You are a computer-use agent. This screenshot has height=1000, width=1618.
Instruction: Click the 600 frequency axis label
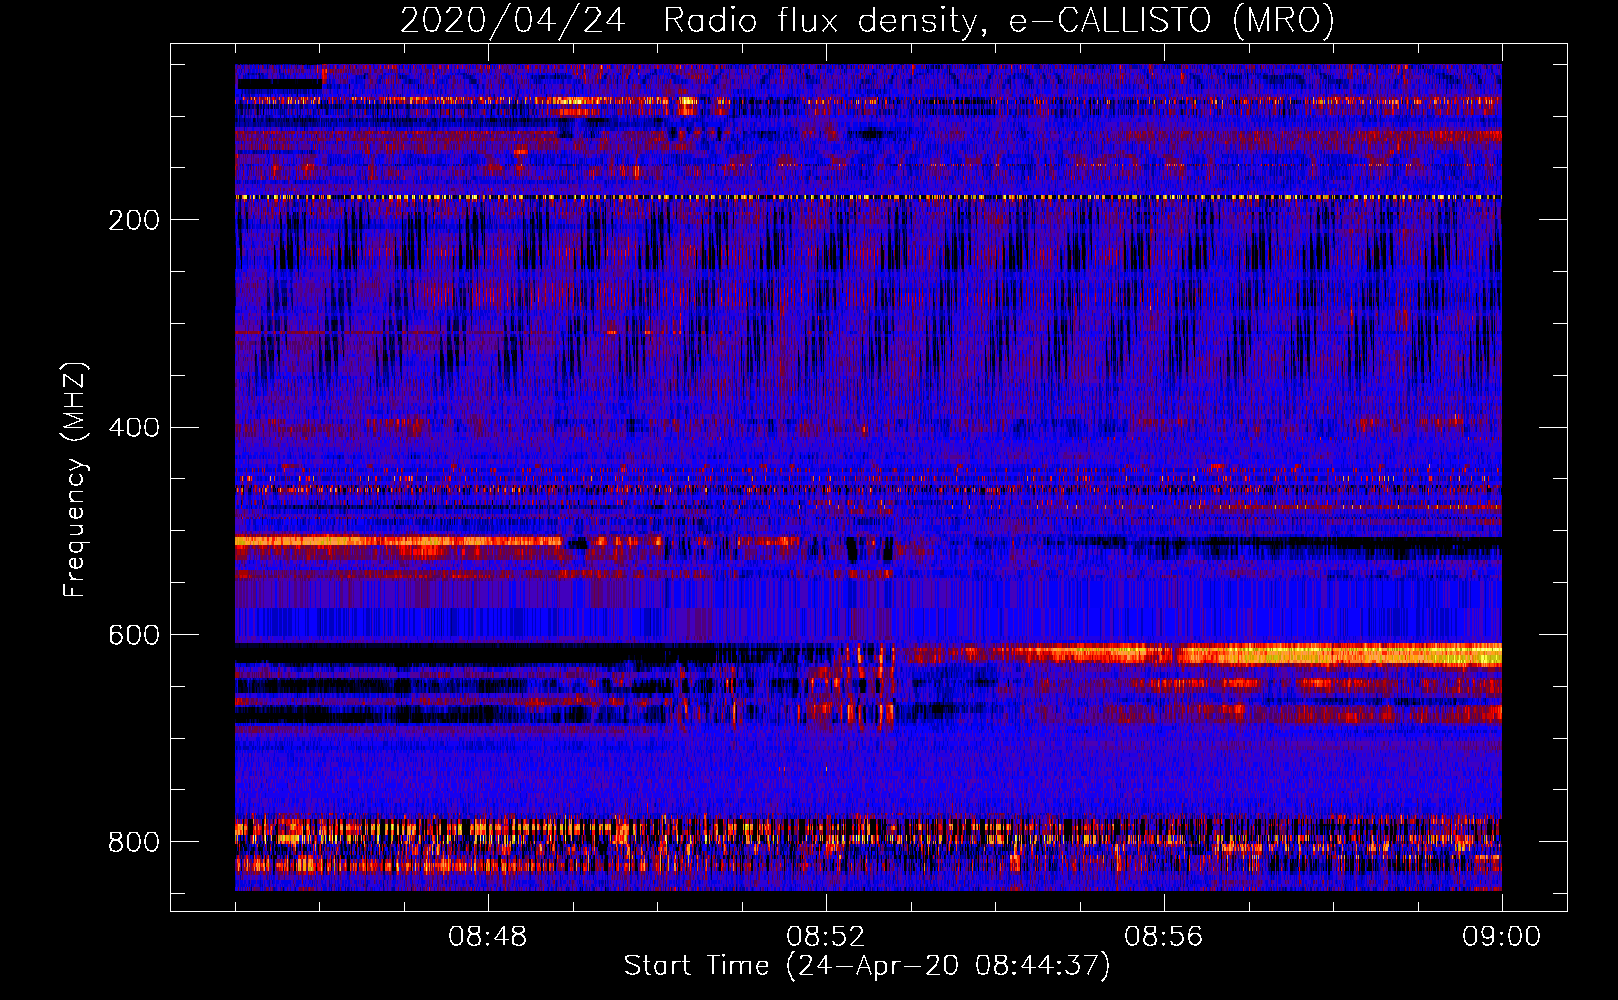tap(134, 635)
